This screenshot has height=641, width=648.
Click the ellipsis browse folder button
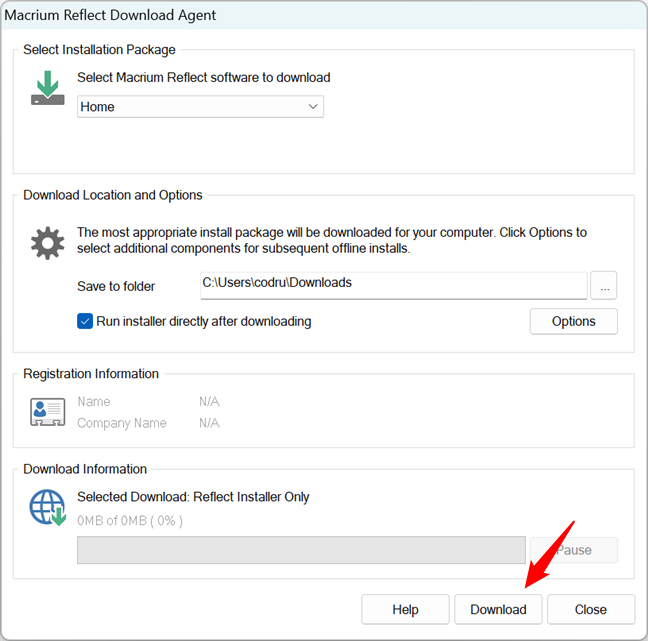pos(603,285)
